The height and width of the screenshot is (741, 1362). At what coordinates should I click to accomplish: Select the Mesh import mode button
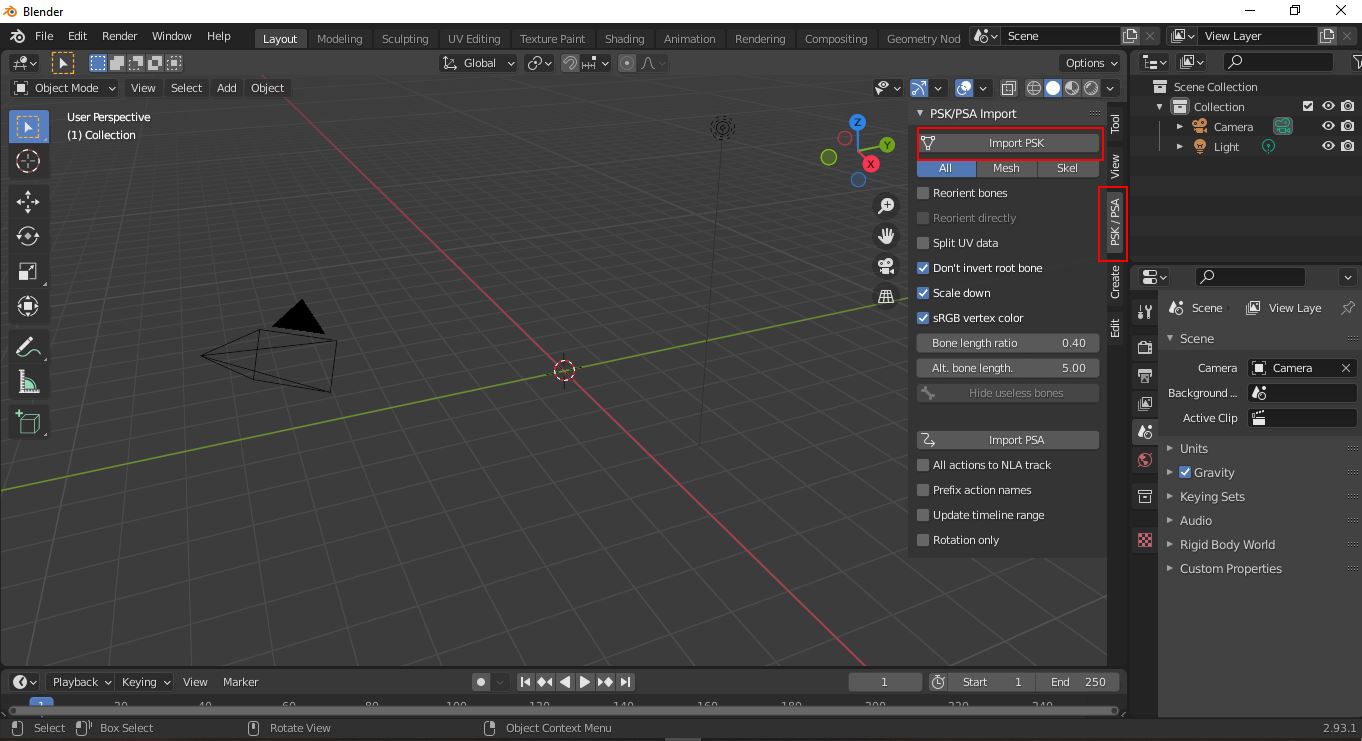1006,168
